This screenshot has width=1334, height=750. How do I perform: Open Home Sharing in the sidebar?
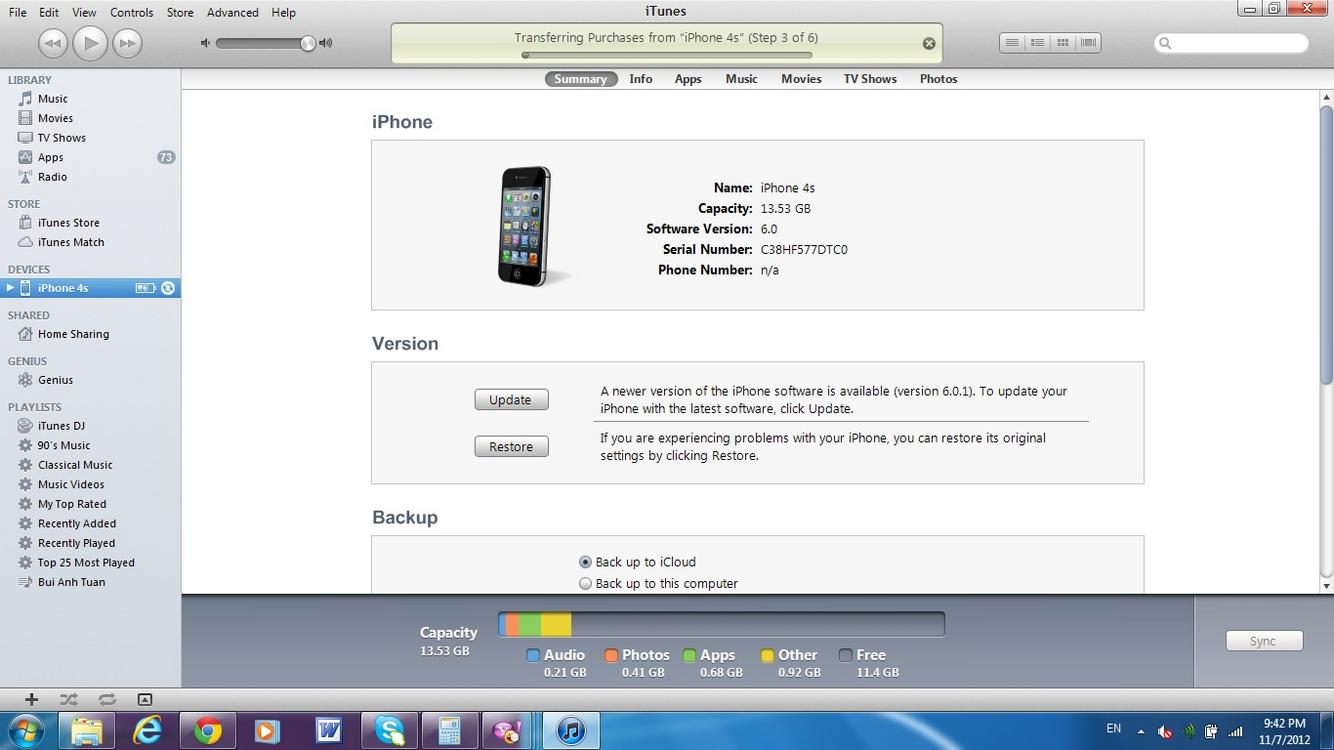(x=73, y=334)
